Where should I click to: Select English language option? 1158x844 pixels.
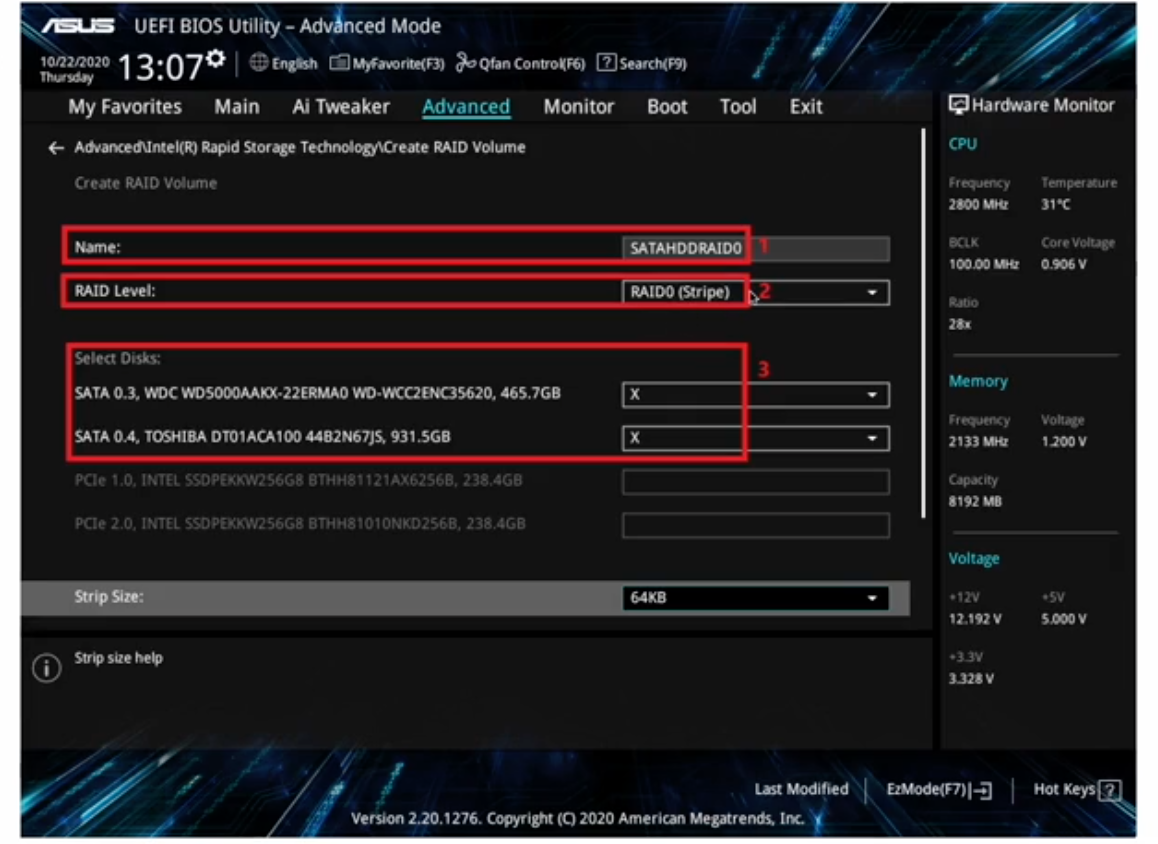pos(294,64)
